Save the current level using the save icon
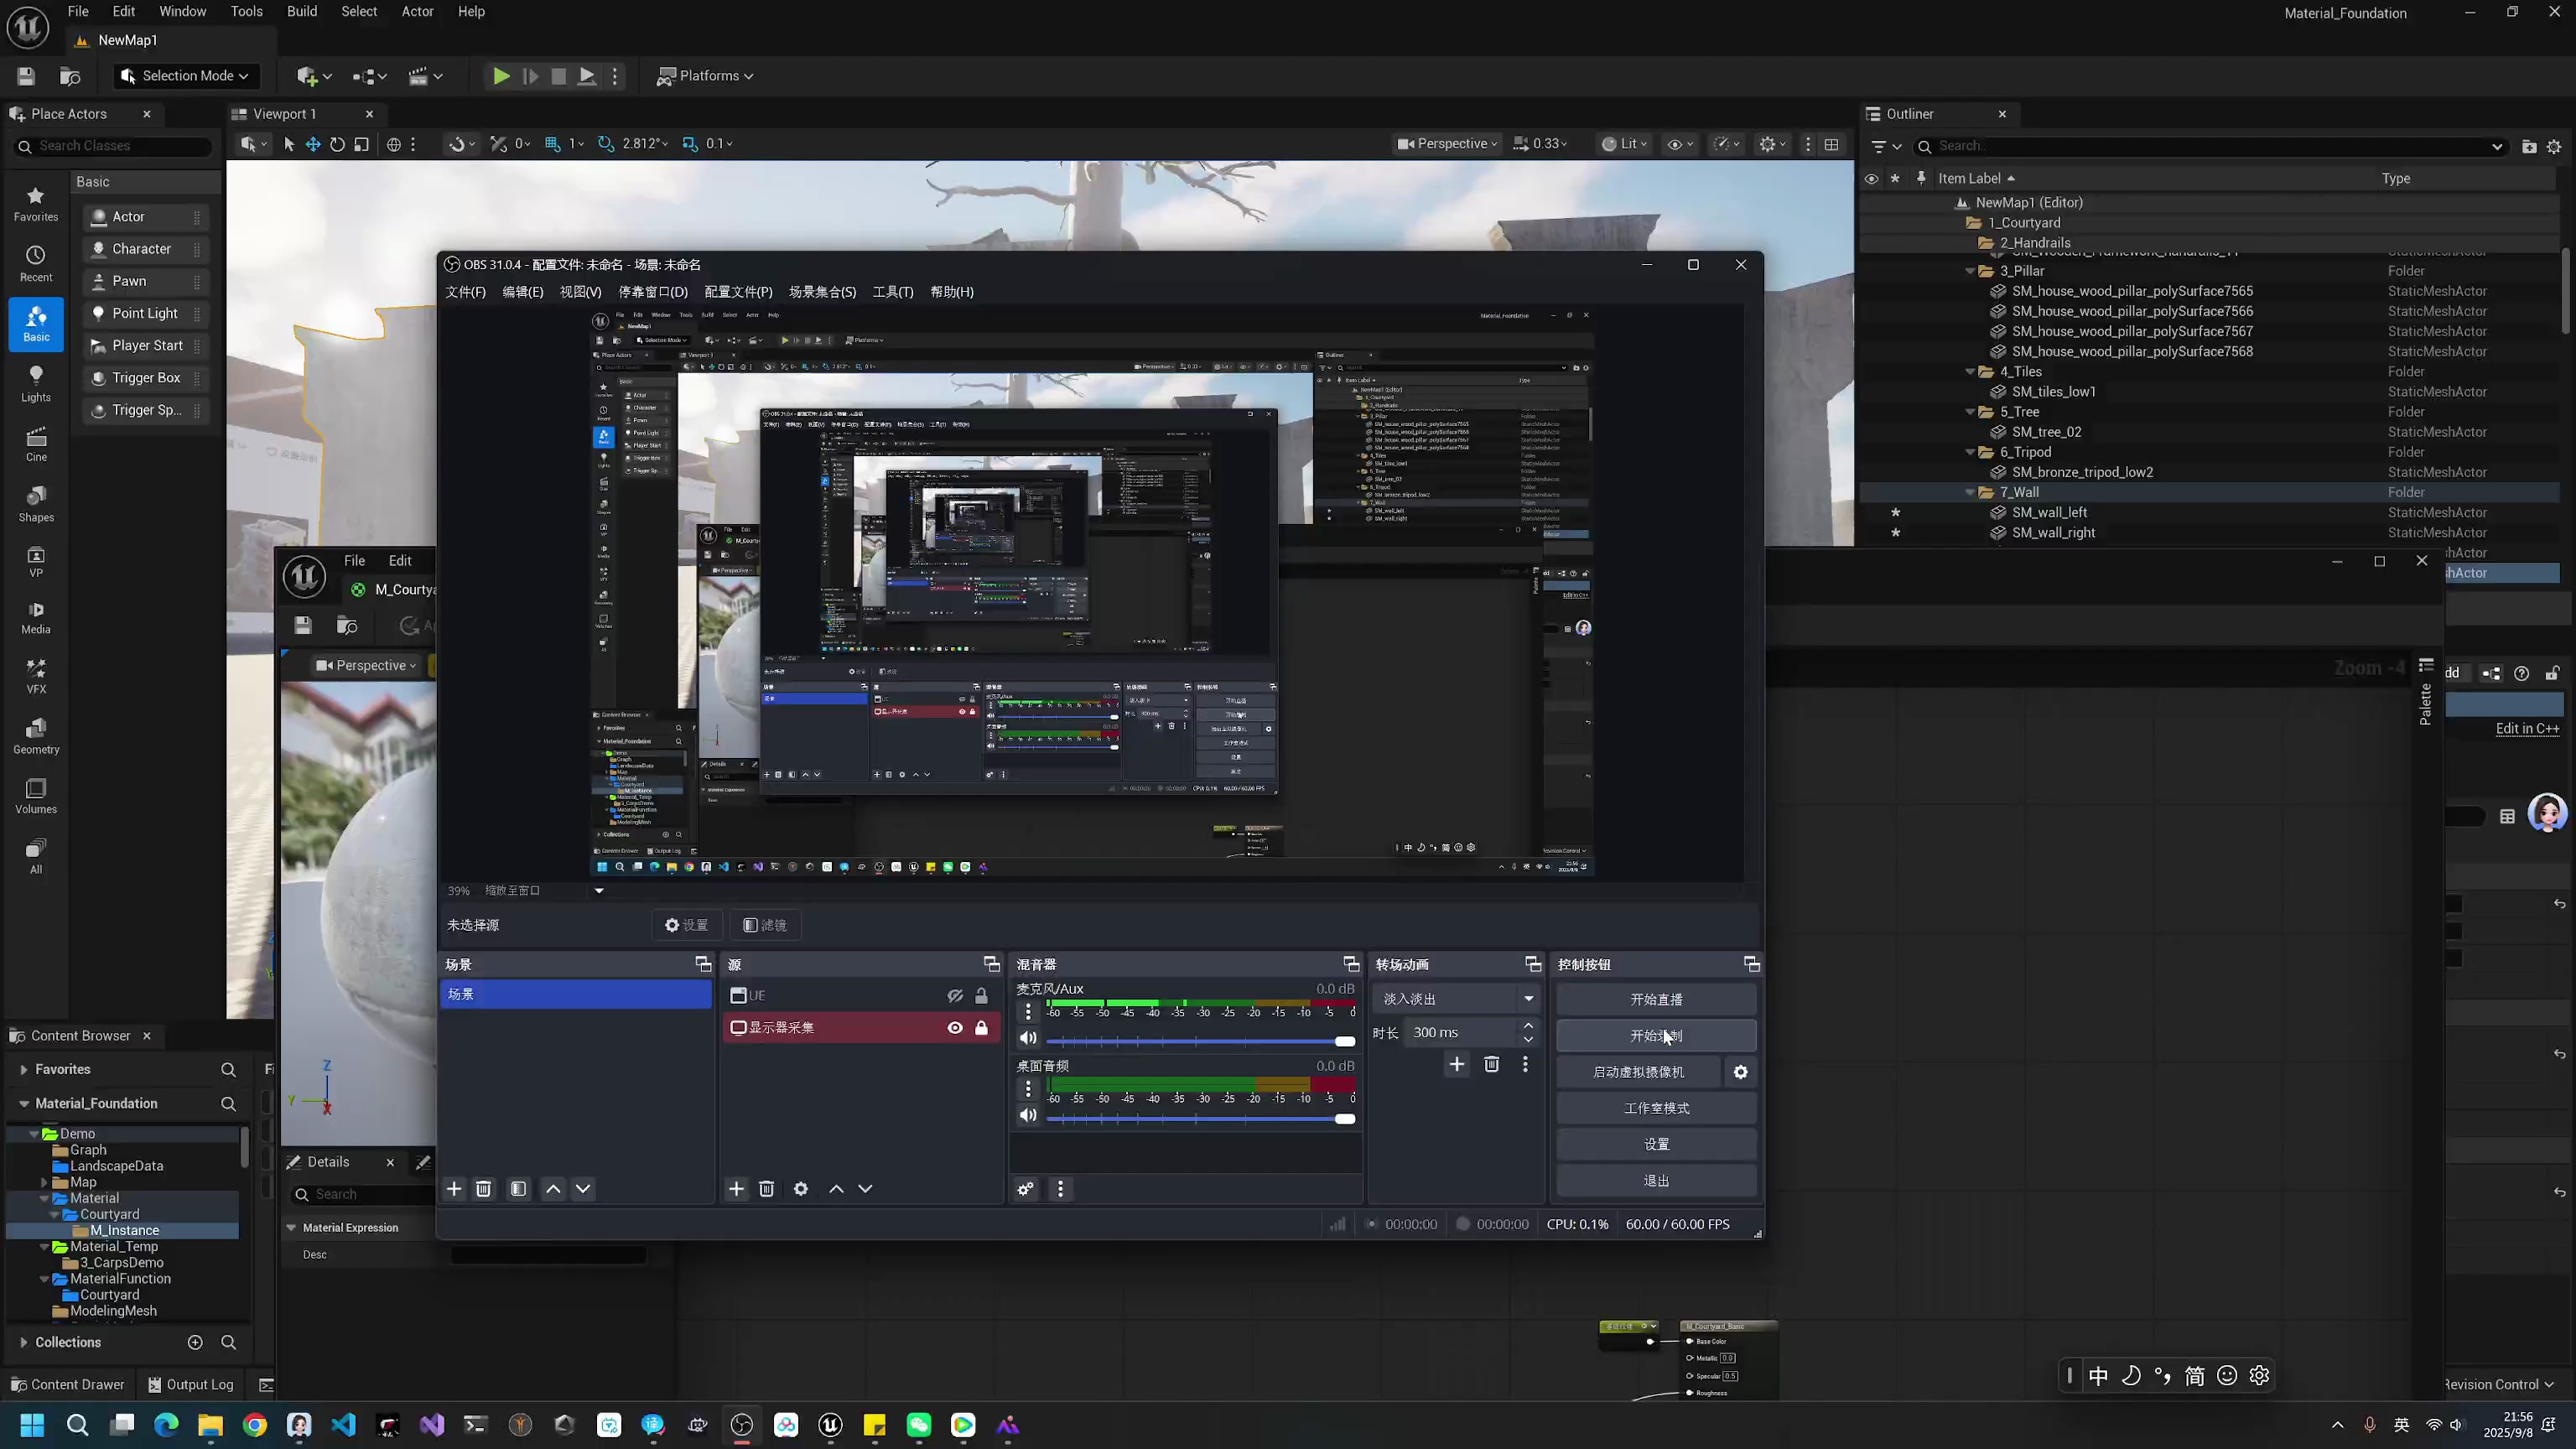Viewport: 2576px width, 1449px height. click(26, 76)
